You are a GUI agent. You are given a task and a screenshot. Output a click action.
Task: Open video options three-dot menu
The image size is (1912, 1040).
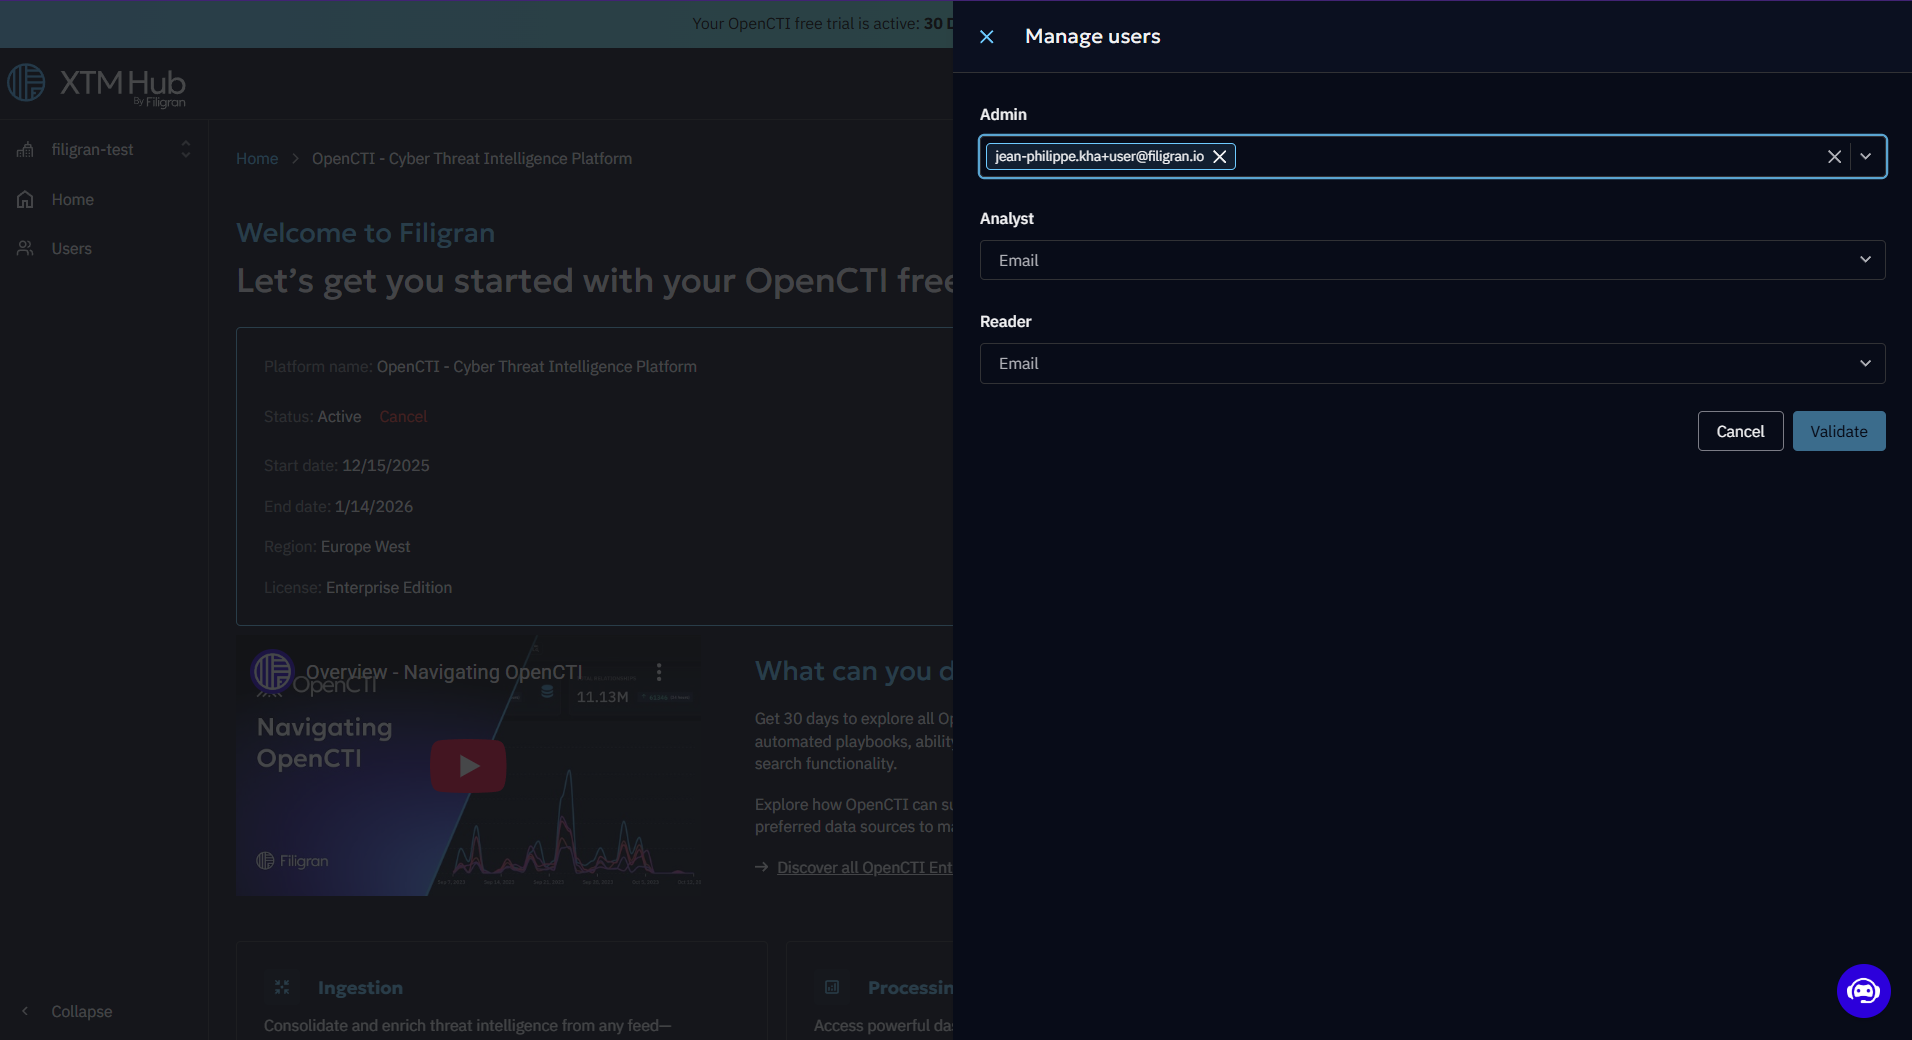coord(659,672)
